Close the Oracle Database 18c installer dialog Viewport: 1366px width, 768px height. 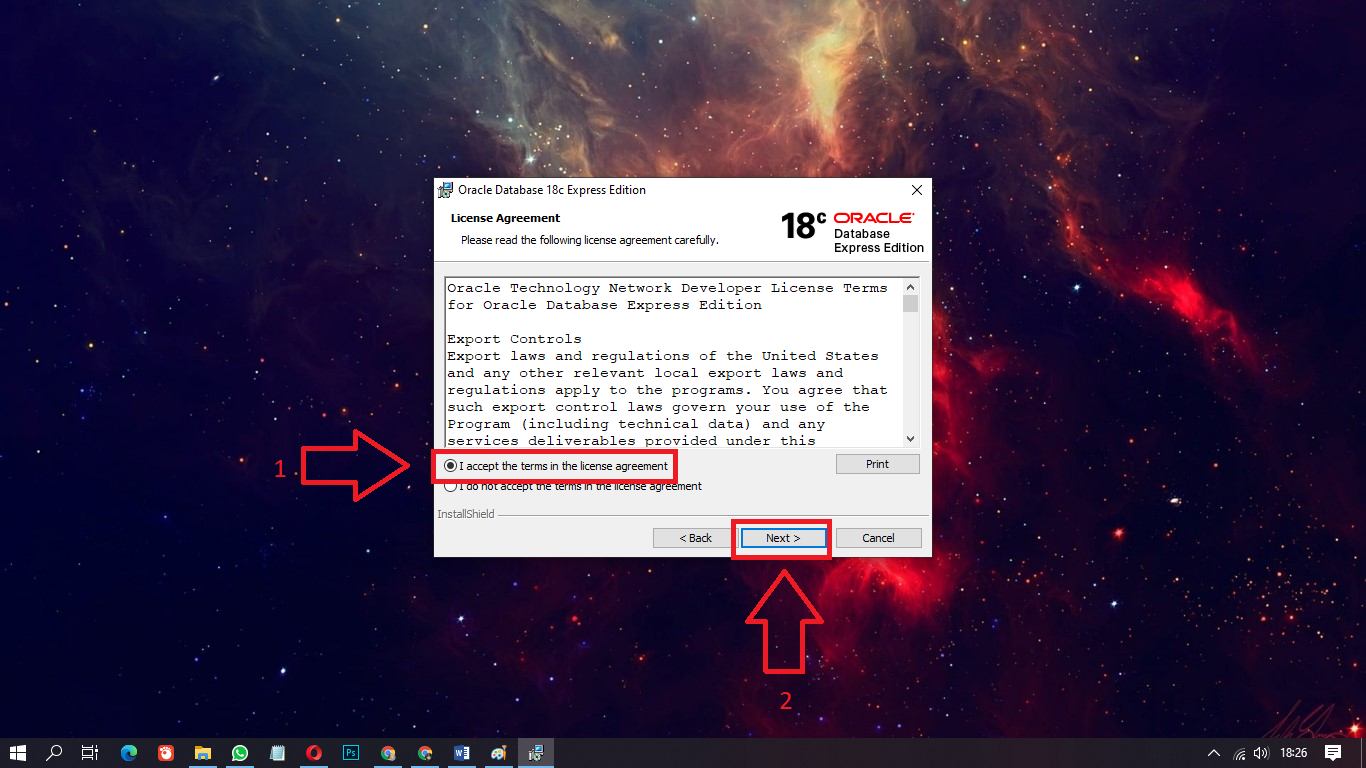(x=917, y=190)
